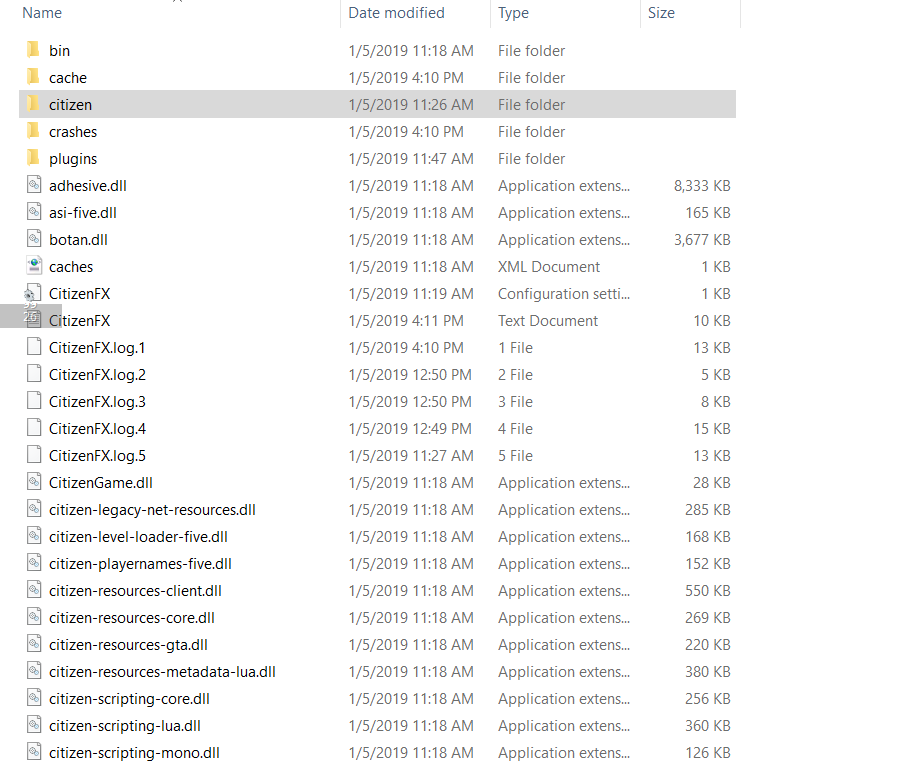Screen dimensions: 914x769
Task: Select the citizen-resources-gta.dll file name
Action: [128, 645]
